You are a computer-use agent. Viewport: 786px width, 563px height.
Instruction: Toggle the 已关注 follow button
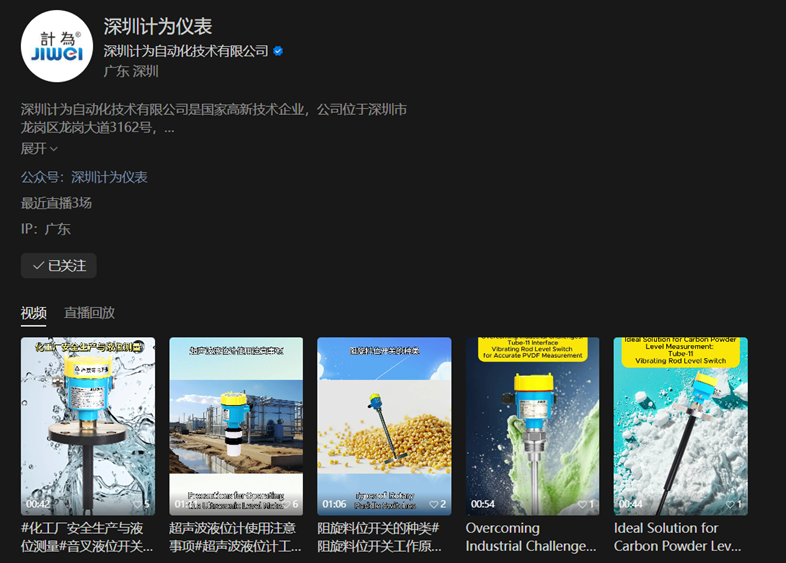coord(59,266)
